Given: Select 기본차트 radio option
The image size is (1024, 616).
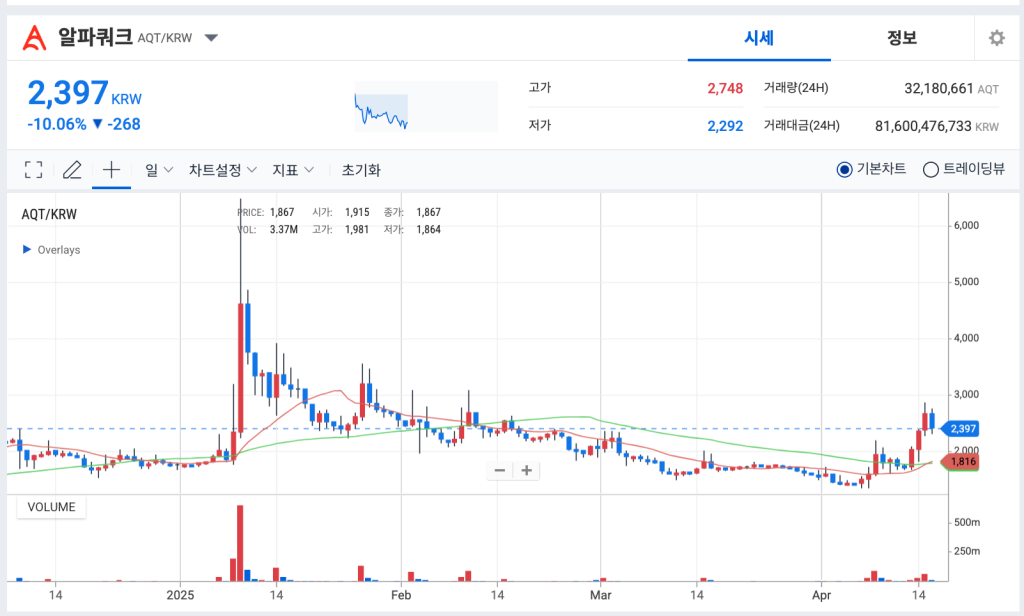Looking at the screenshot, I should (x=871, y=169).
